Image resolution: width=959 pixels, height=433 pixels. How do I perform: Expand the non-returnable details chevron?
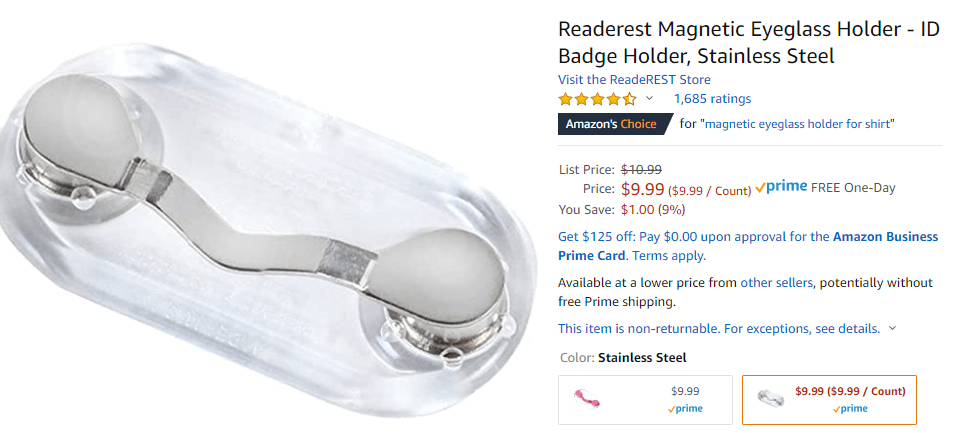tap(892, 328)
